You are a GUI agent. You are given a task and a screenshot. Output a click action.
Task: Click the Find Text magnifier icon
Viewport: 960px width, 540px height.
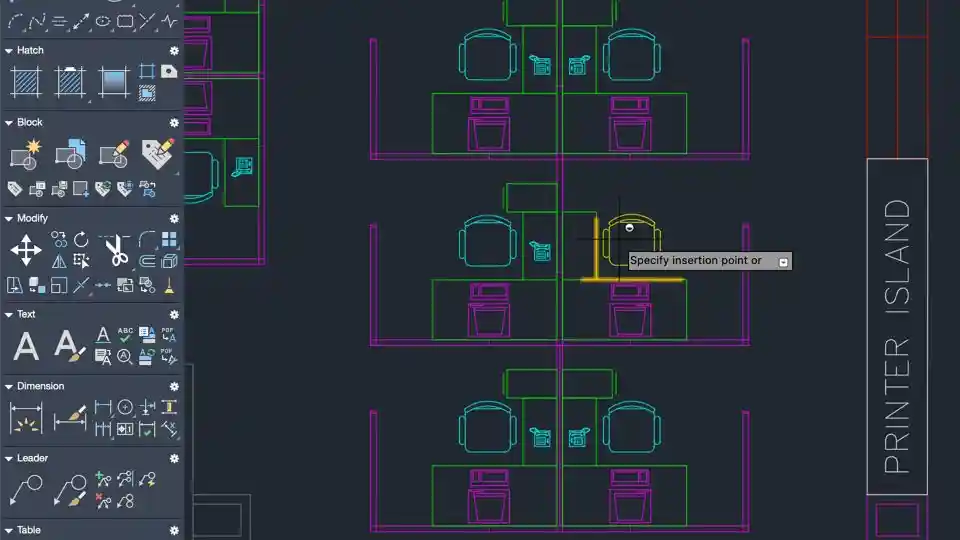click(125, 357)
